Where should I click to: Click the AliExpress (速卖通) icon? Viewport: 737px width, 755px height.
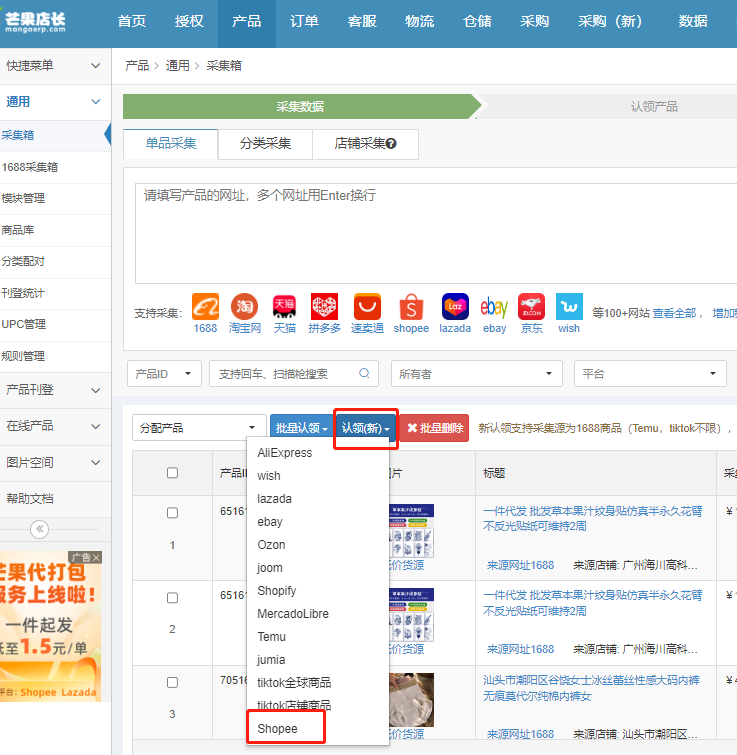point(367,307)
